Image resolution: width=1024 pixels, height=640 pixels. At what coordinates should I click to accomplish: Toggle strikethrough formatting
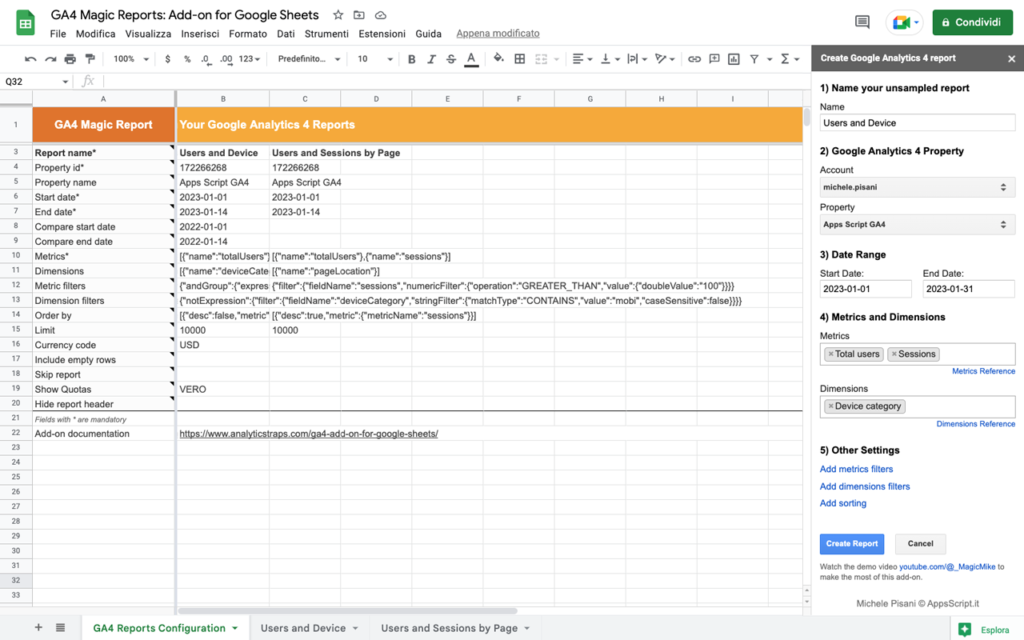coord(451,59)
